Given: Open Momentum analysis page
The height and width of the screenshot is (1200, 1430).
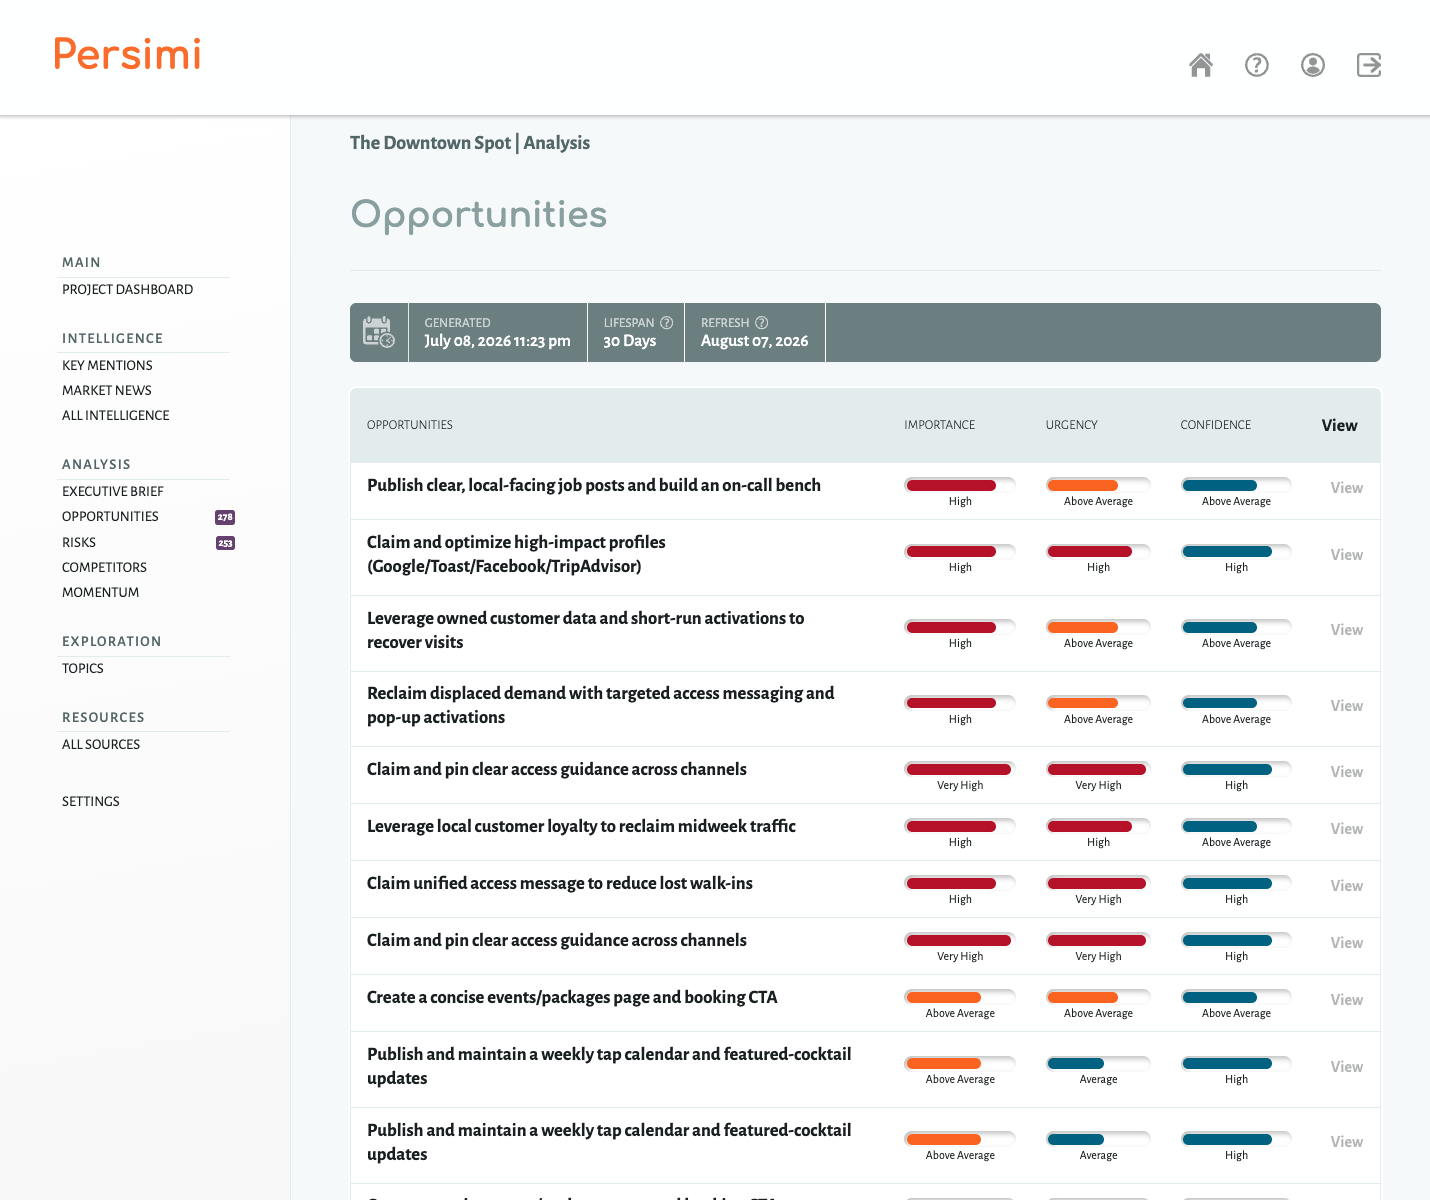Looking at the screenshot, I should pyautogui.click(x=100, y=592).
